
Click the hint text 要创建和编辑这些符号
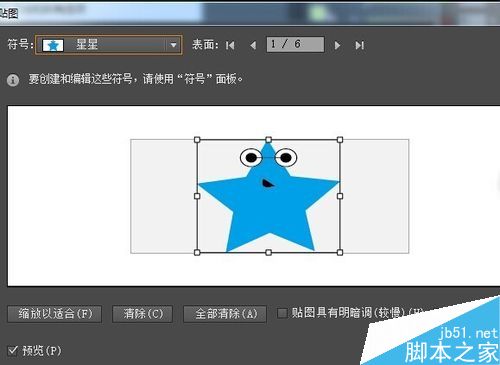tap(80, 79)
